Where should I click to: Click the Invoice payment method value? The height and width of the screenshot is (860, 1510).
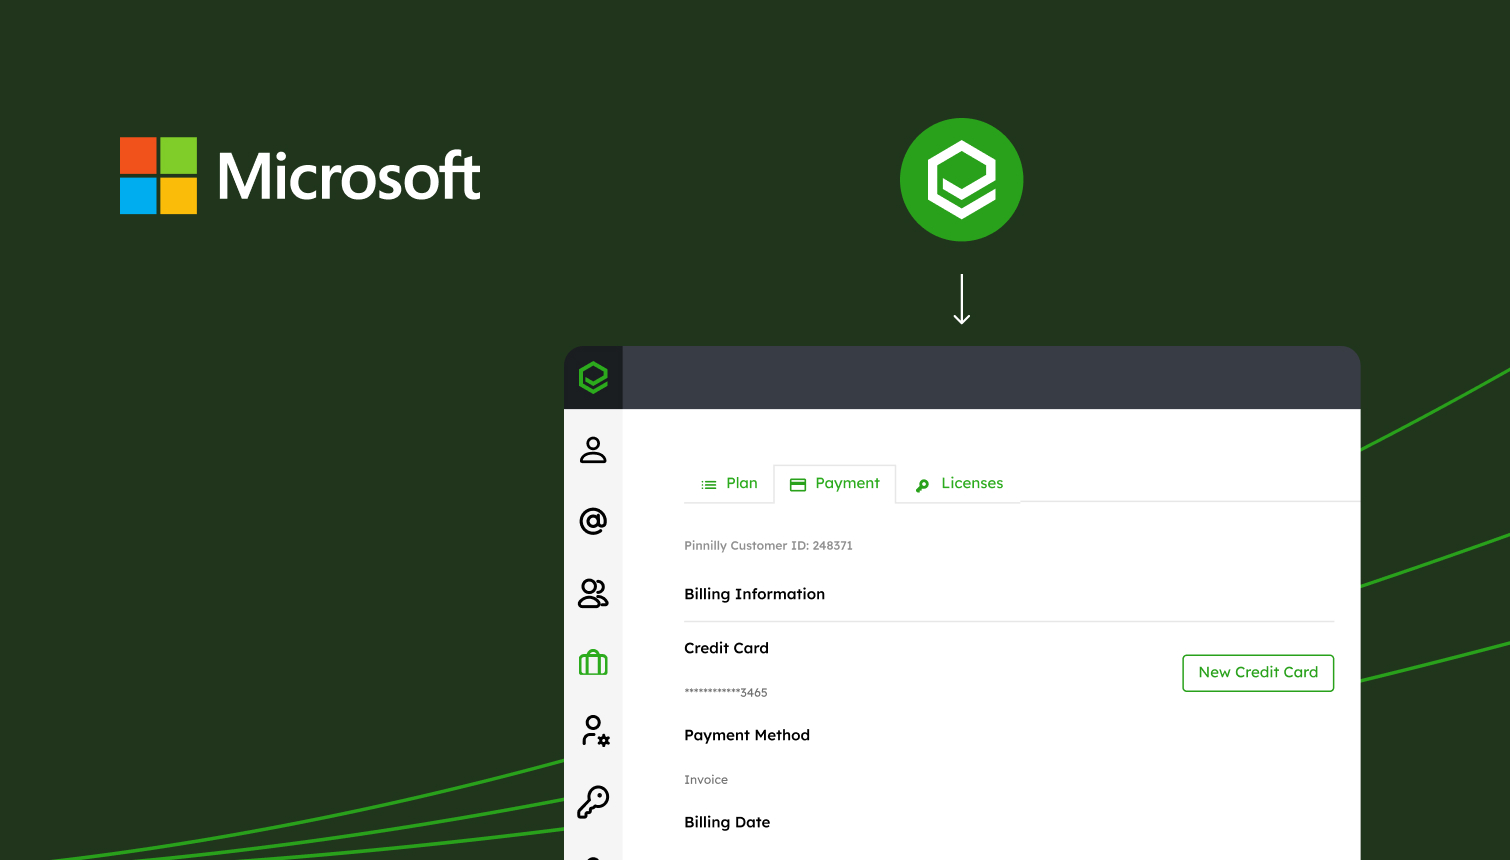click(x=706, y=780)
